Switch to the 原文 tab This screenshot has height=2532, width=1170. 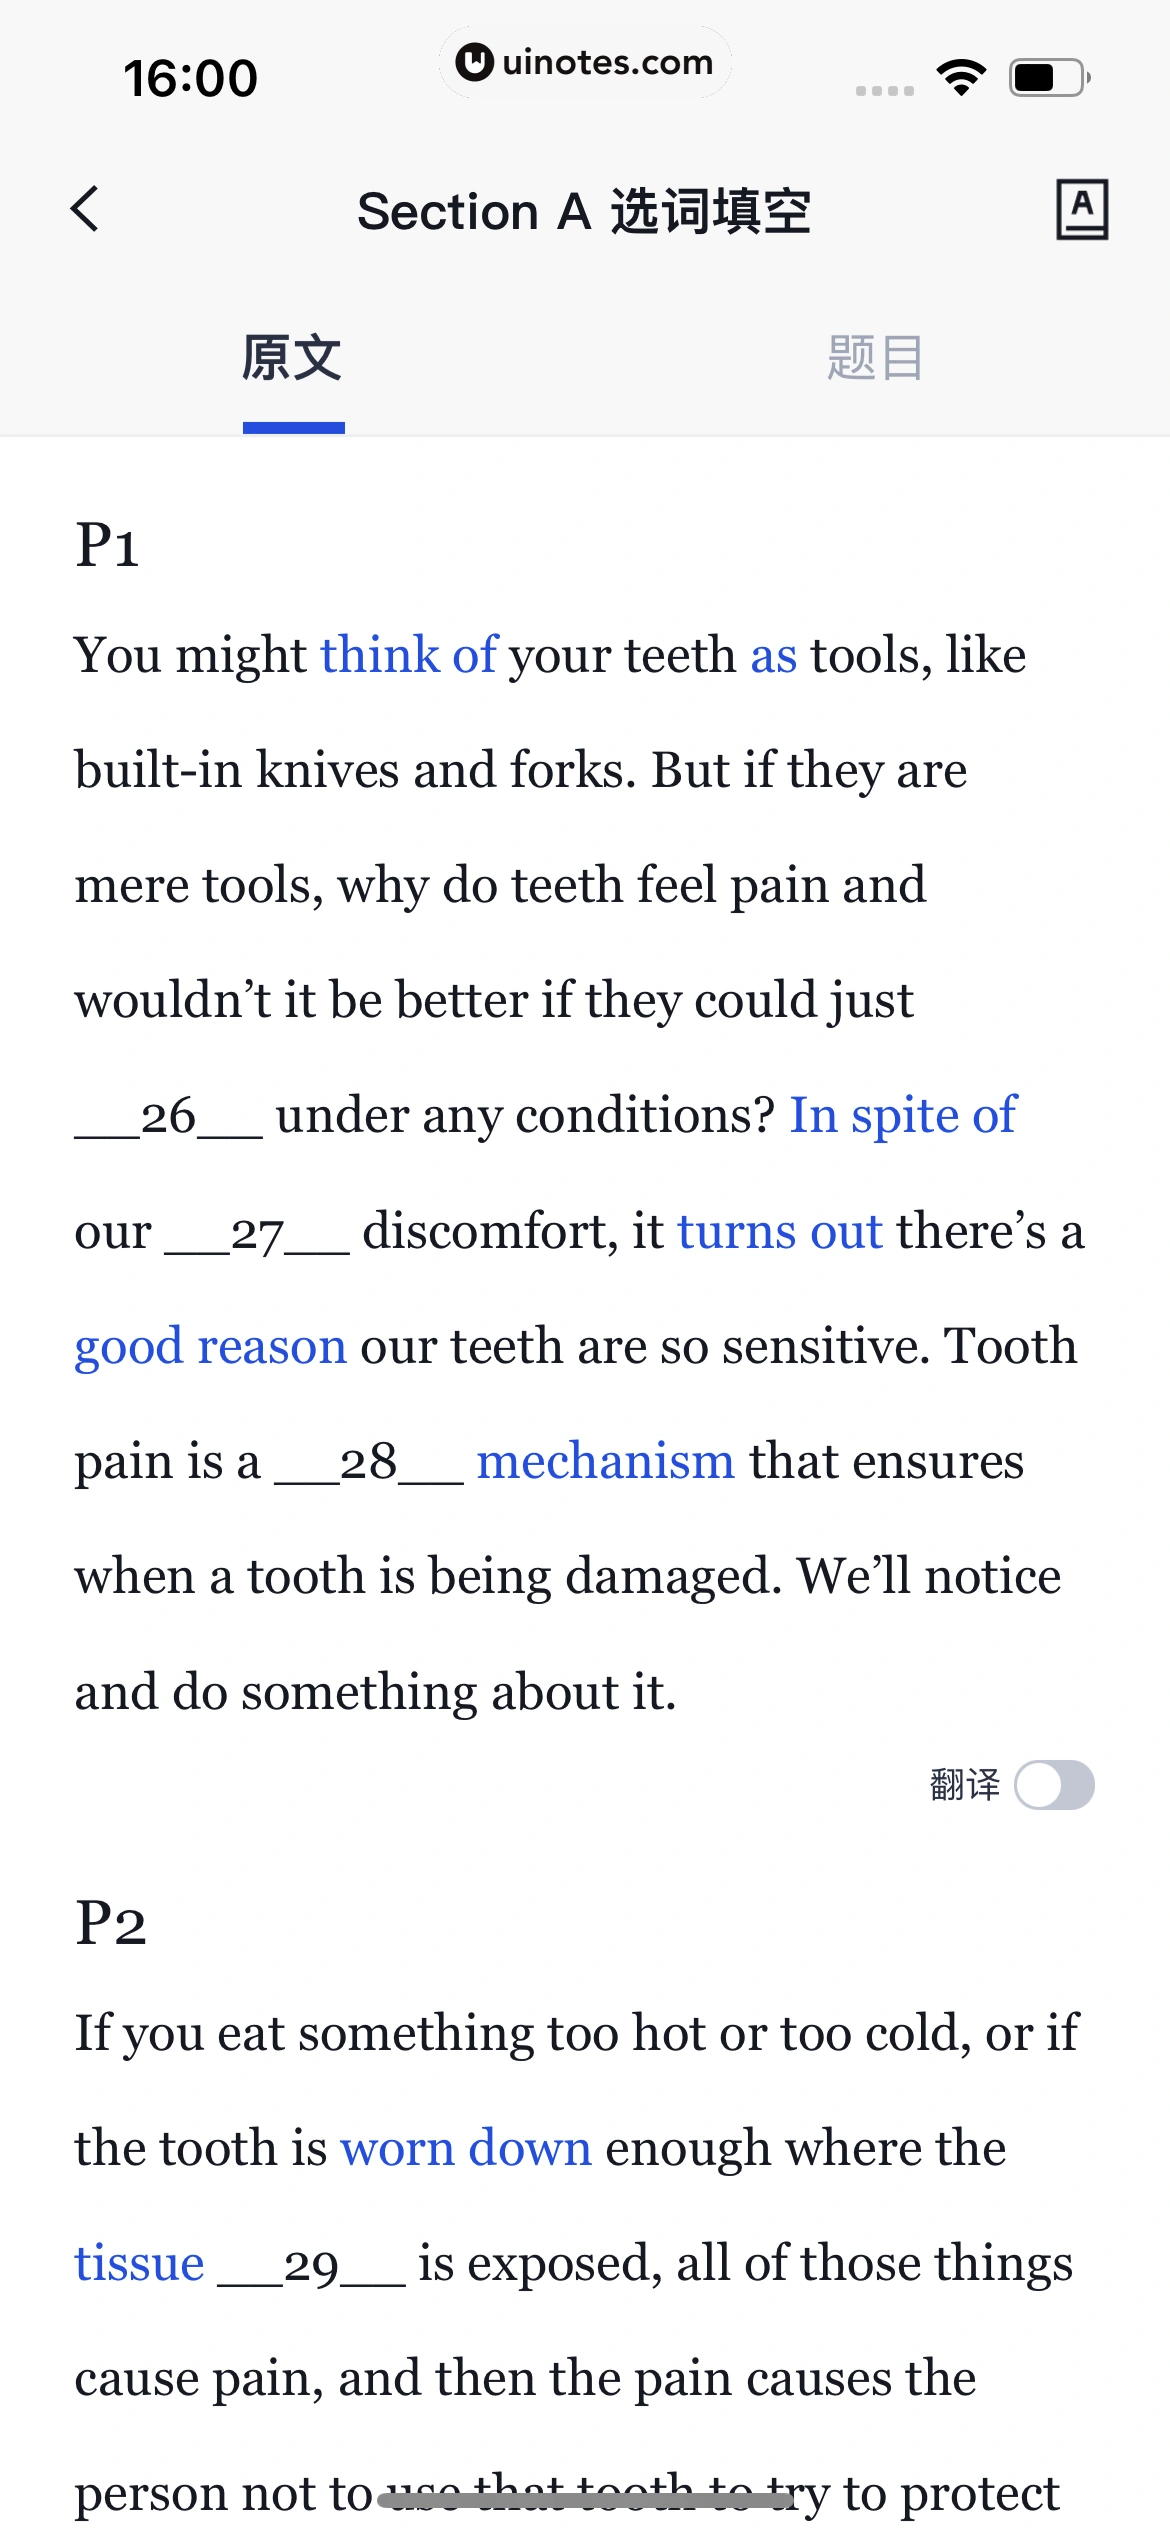pyautogui.click(x=292, y=358)
